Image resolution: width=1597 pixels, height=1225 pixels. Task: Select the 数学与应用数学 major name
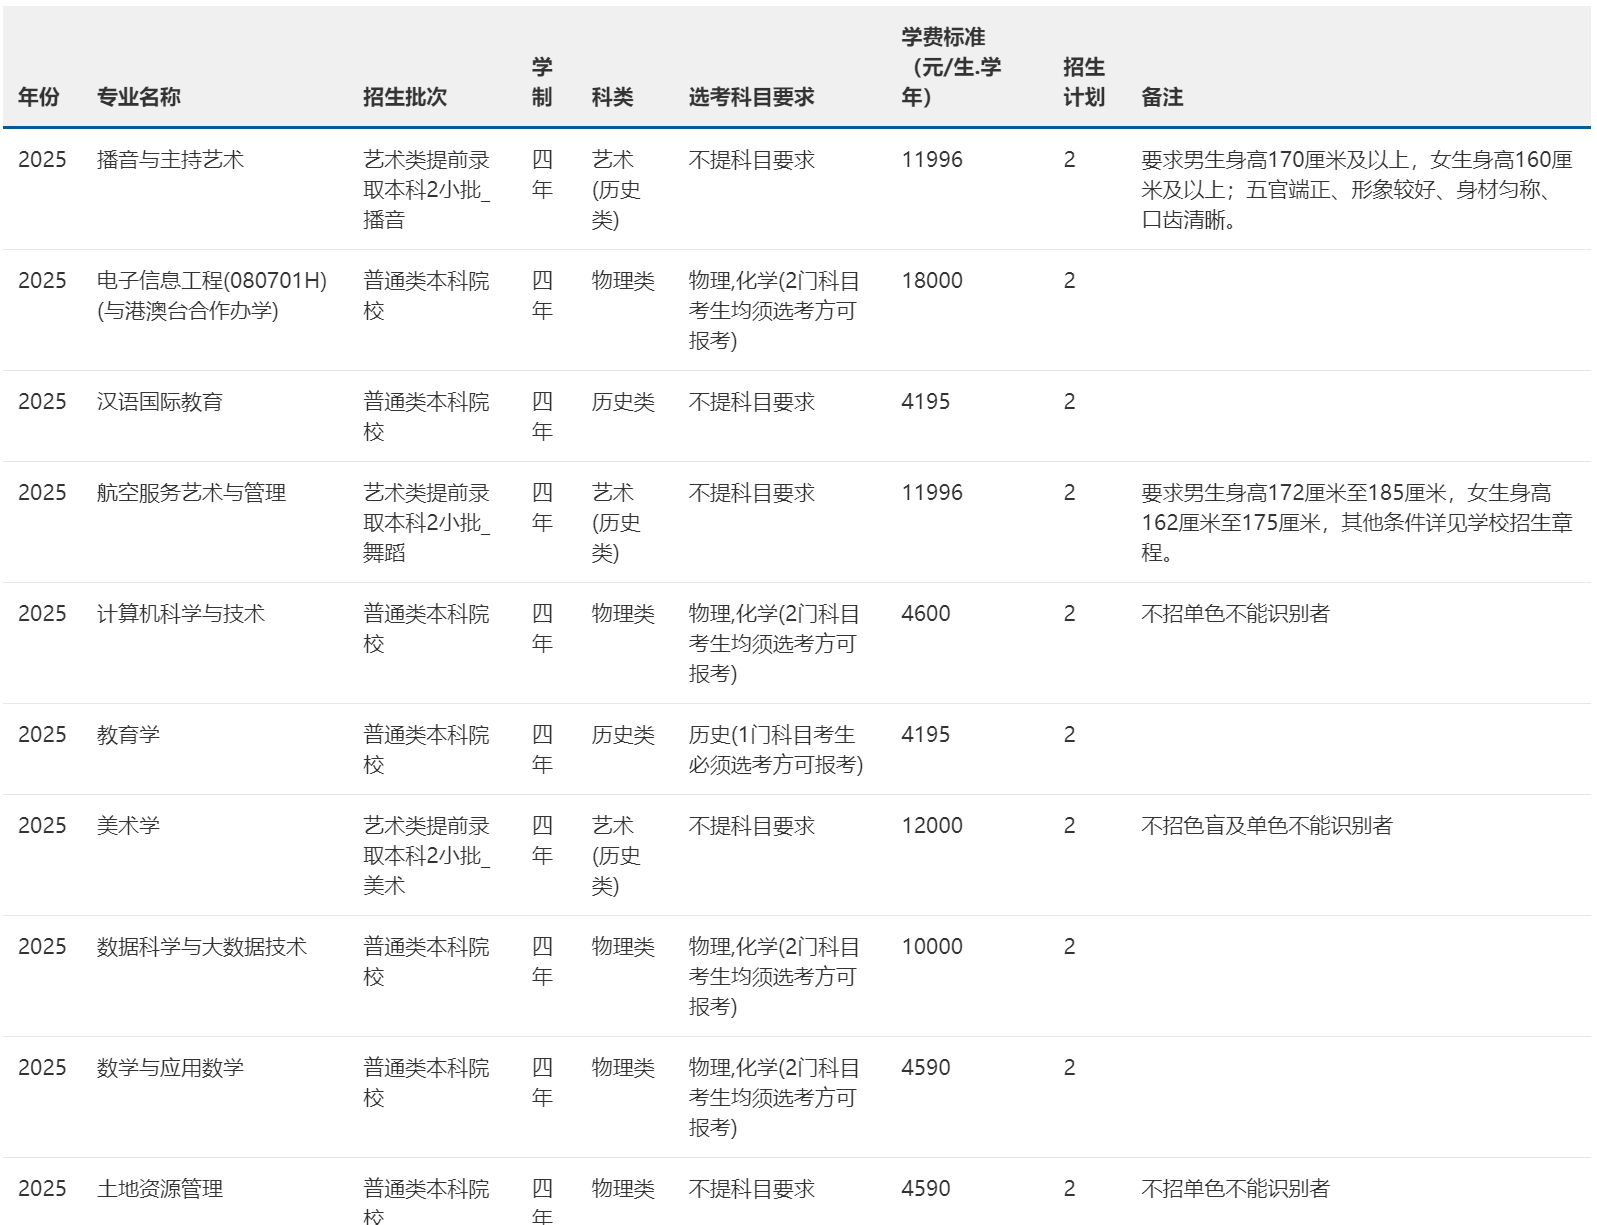click(x=170, y=1068)
